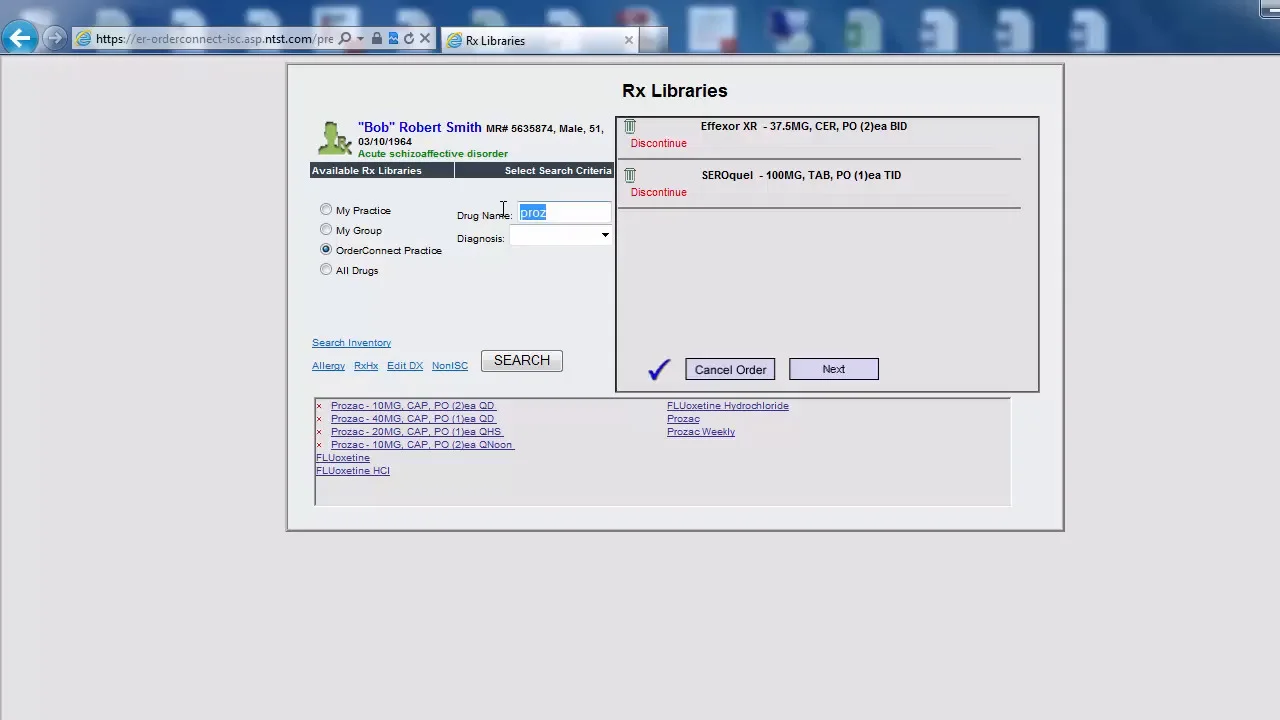Click the Select Search Criteria header
The width and height of the screenshot is (1280, 720).
558,170
